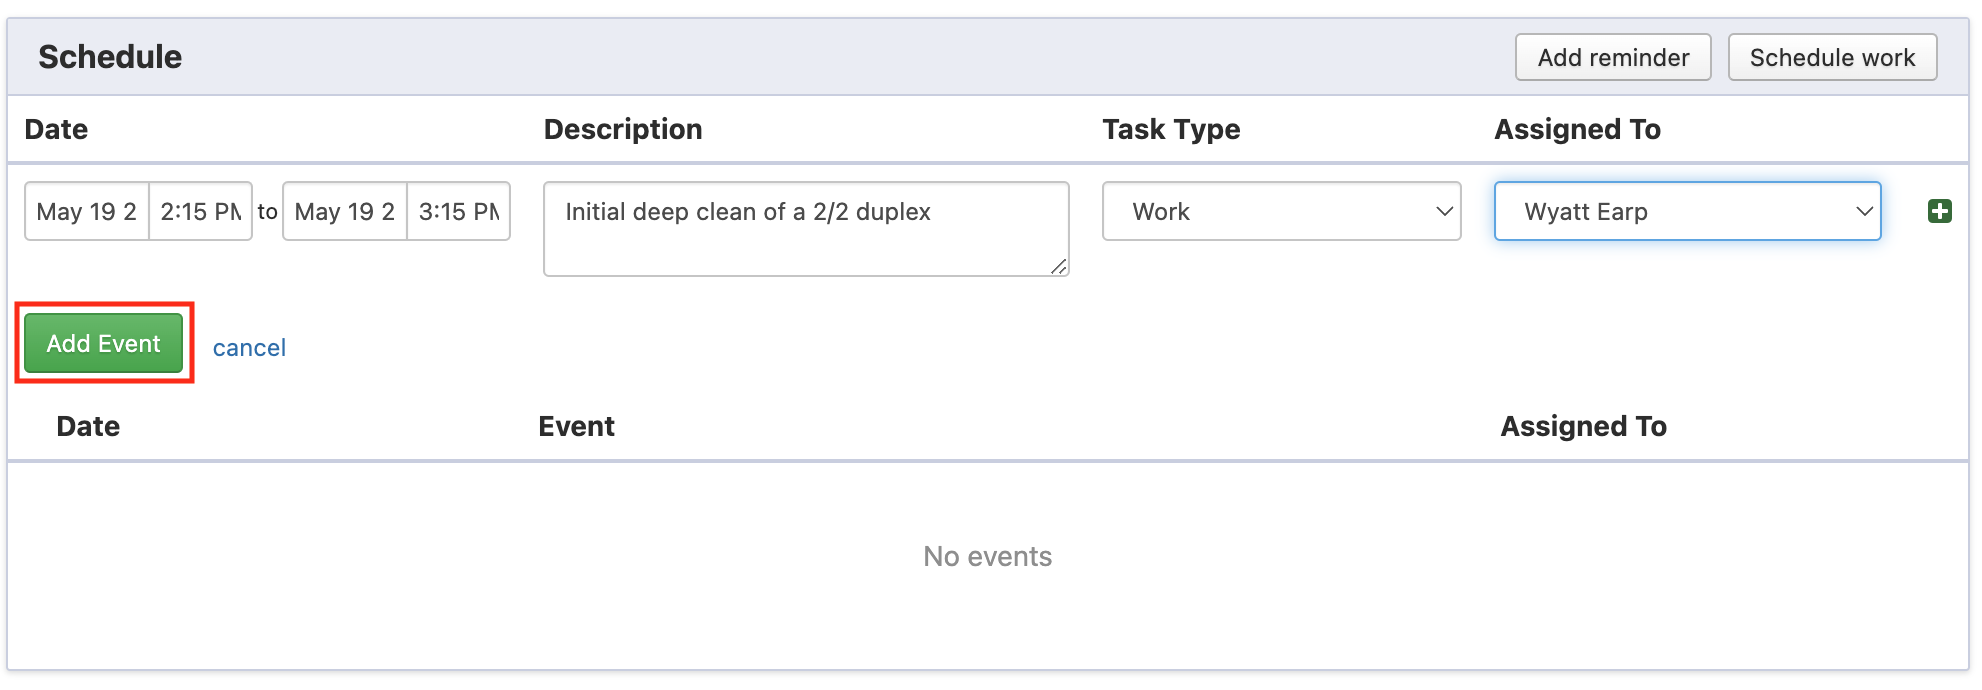Click the Task Type column header
Viewport: 1982px width, 690px height.
pyautogui.click(x=1170, y=129)
